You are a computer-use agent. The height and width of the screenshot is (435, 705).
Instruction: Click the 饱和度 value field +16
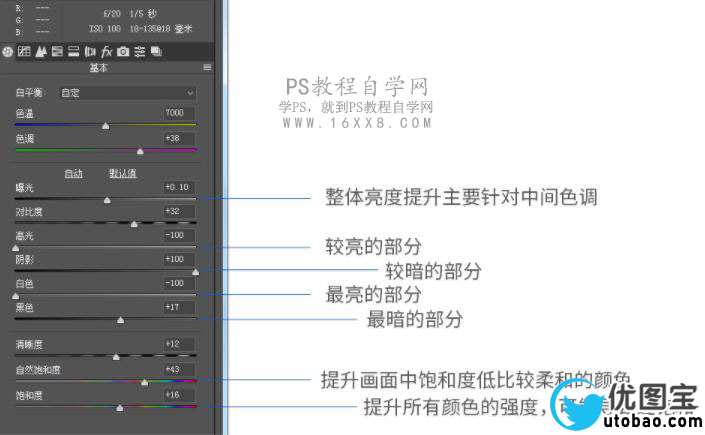click(x=179, y=395)
